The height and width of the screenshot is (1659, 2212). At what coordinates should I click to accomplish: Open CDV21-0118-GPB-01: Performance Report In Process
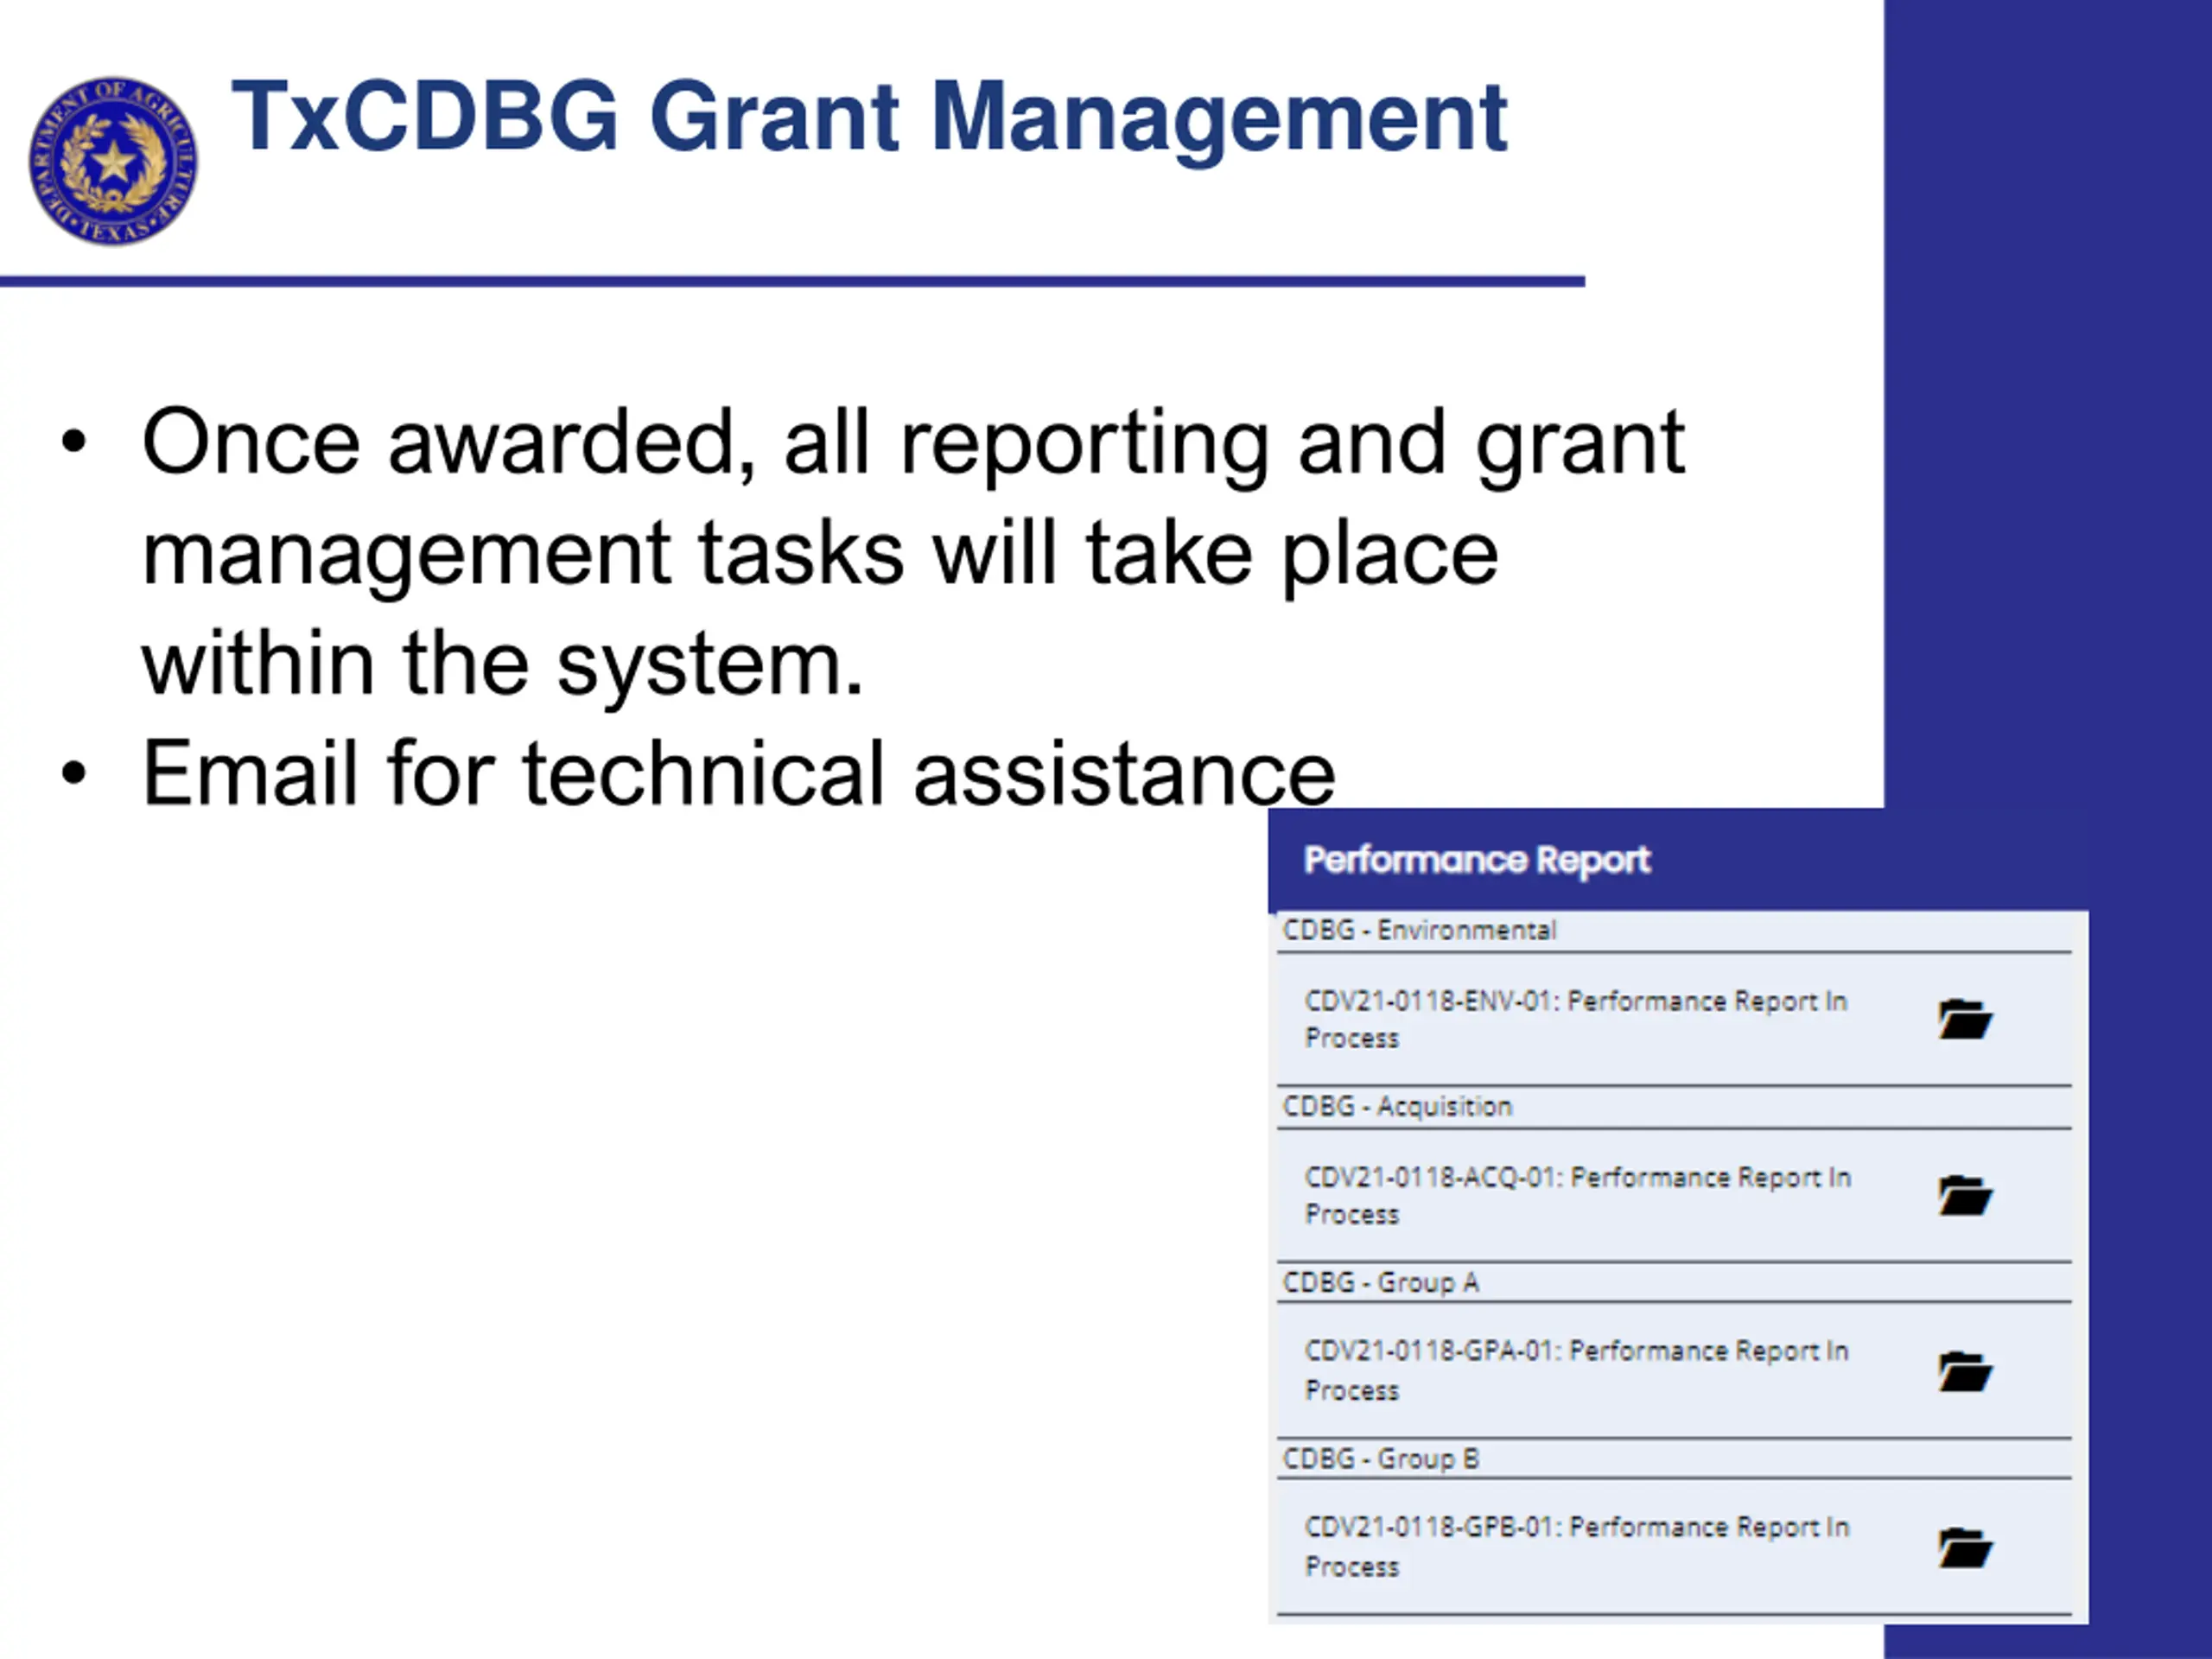[1577, 1546]
